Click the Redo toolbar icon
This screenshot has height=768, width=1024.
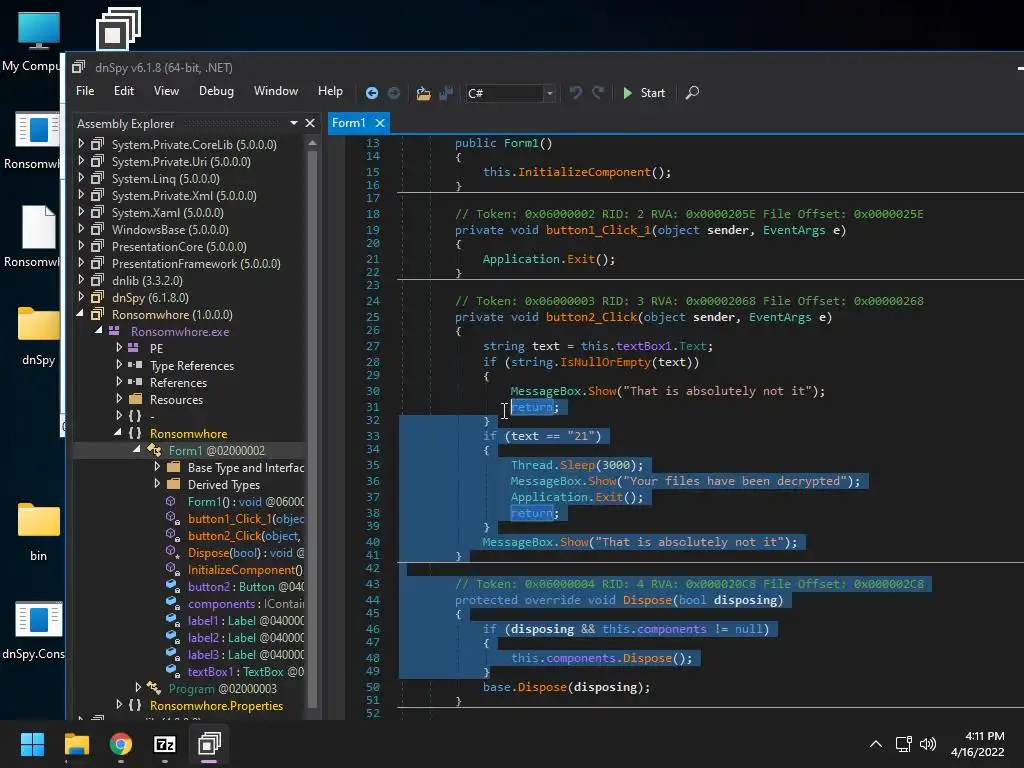click(x=598, y=93)
